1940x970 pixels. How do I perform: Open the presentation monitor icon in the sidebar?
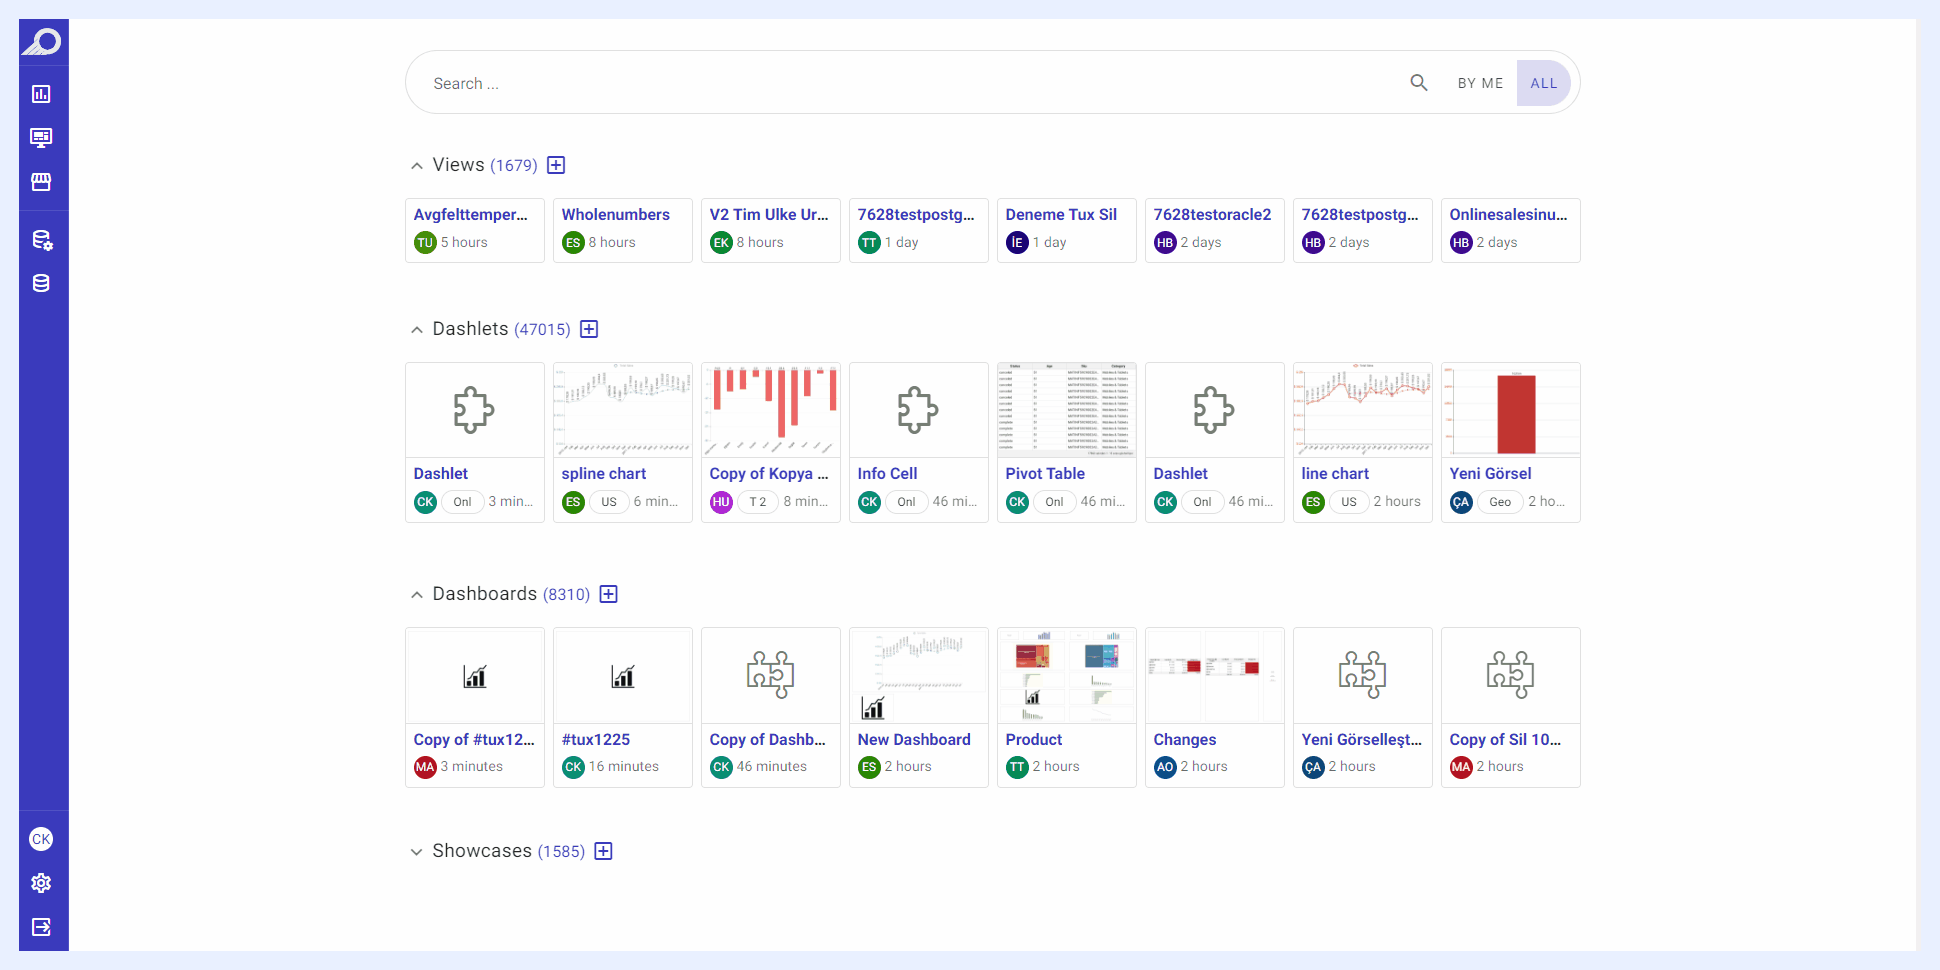(x=41, y=138)
